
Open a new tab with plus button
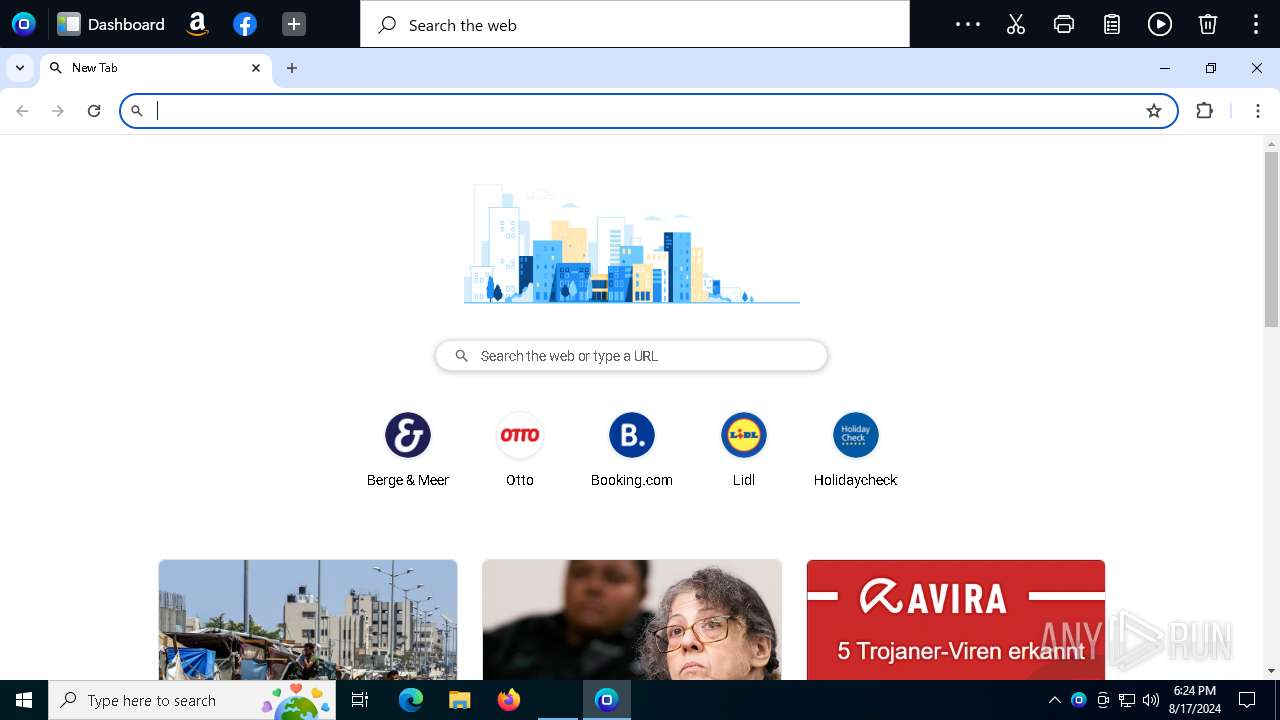(292, 68)
